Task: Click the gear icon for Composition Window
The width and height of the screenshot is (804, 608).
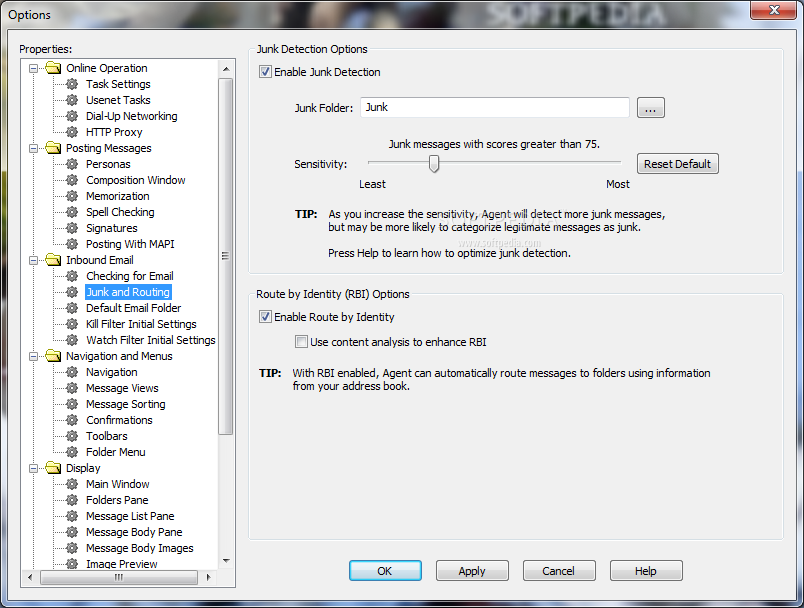Action: pos(72,180)
